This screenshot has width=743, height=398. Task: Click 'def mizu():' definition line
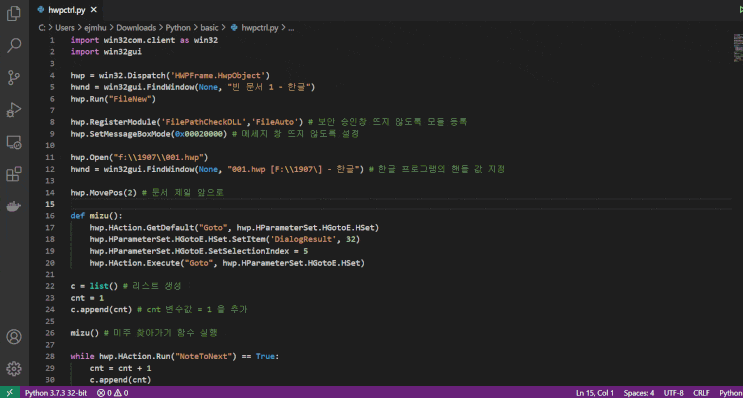[x=96, y=216]
